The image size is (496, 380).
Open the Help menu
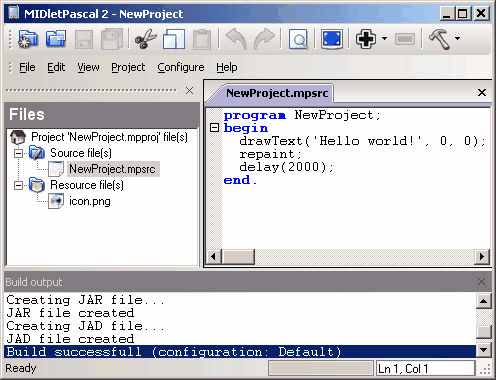tap(227, 67)
